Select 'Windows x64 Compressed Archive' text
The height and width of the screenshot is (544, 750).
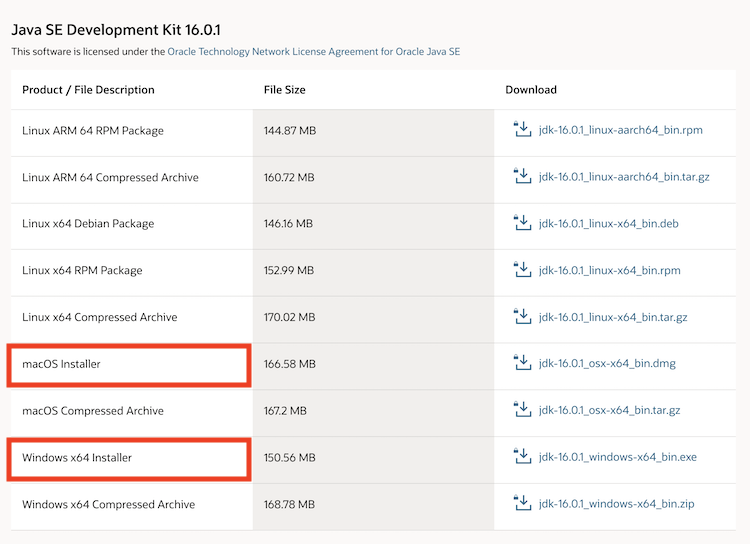click(109, 505)
